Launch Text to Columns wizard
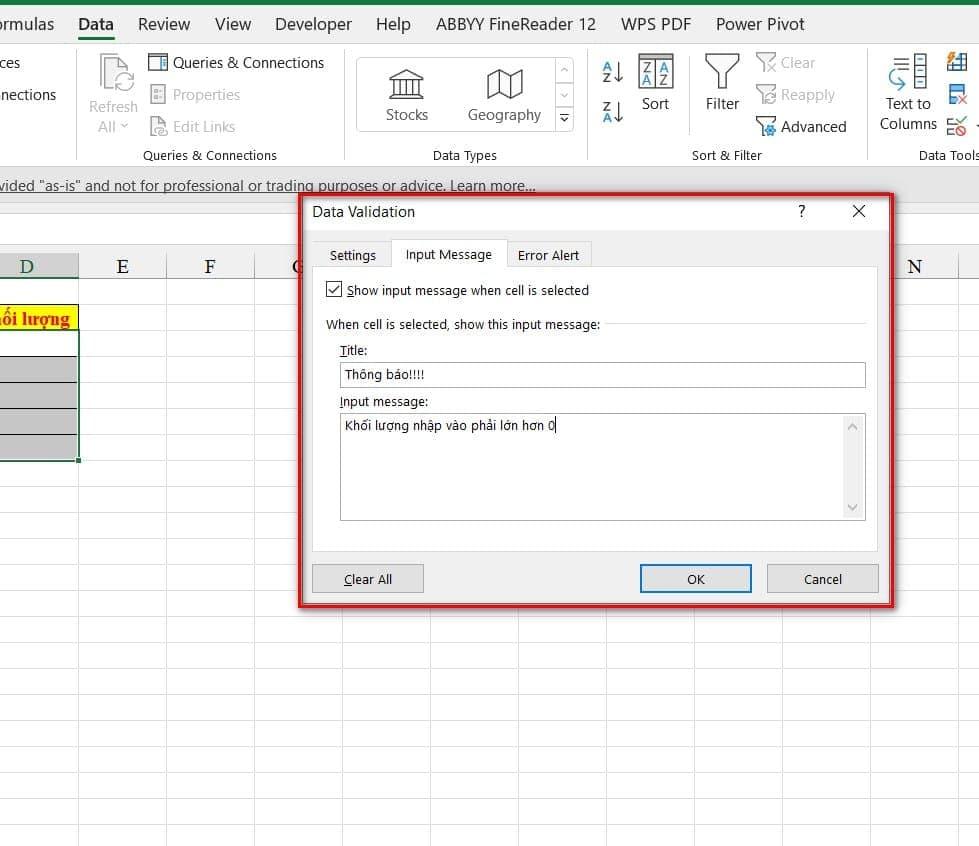Screen dimensions: 979x846 pos(908,93)
